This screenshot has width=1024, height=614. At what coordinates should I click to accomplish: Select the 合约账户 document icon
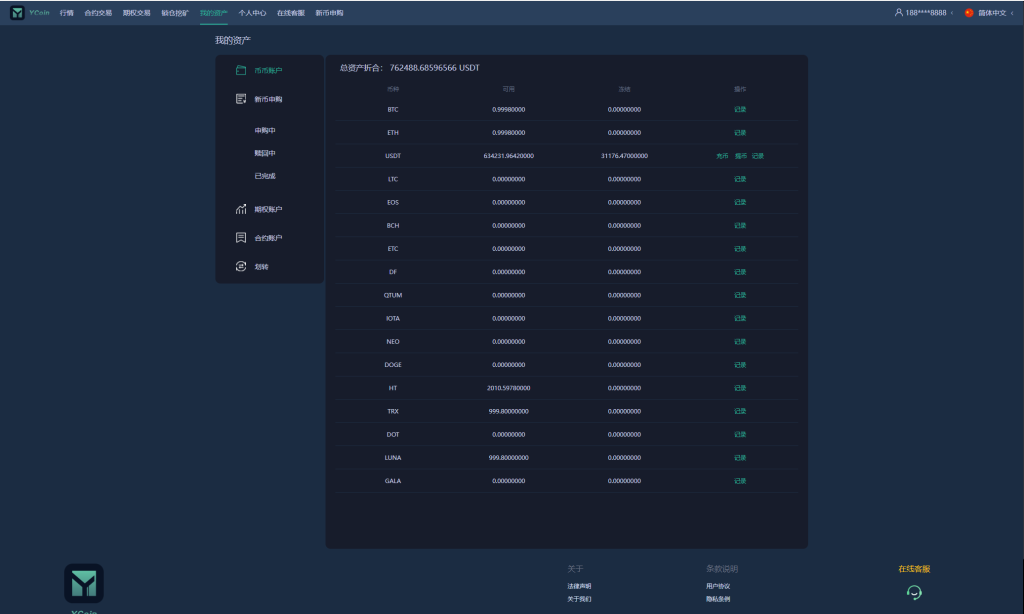tap(241, 238)
